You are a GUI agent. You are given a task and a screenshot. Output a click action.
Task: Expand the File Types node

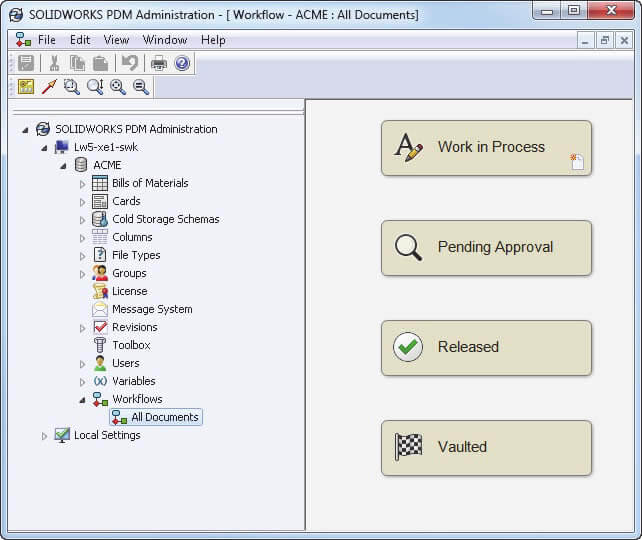pos(82,256)
